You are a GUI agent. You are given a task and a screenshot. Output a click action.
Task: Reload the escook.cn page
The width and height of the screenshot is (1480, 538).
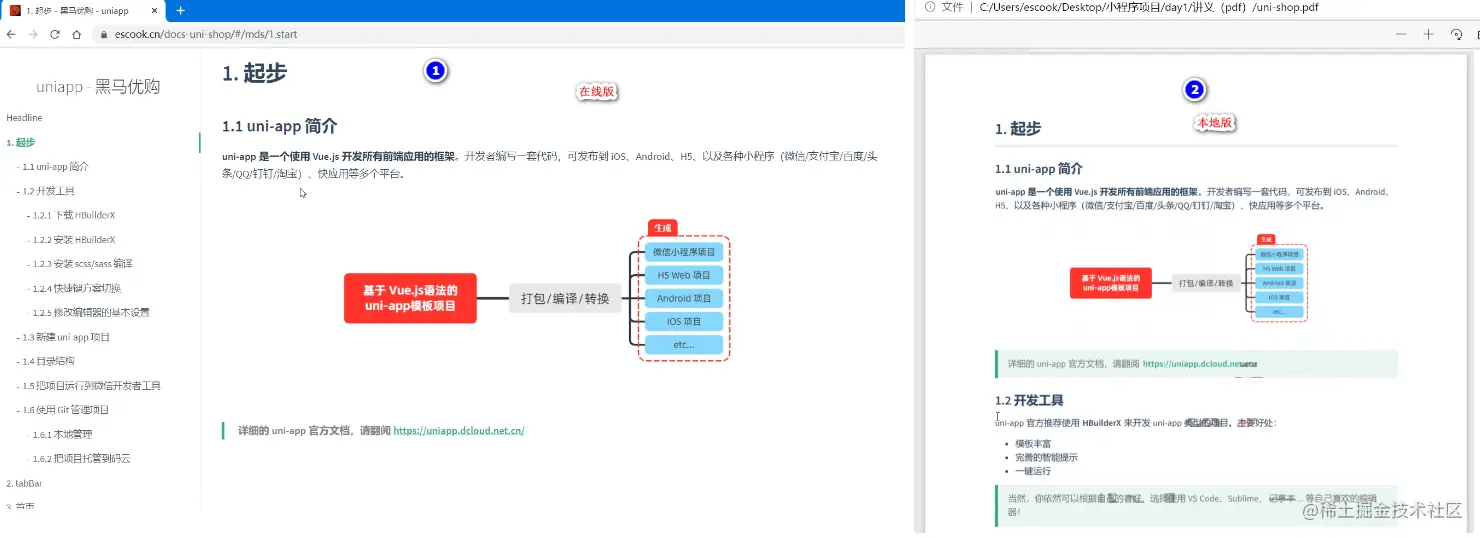(55, 34)
